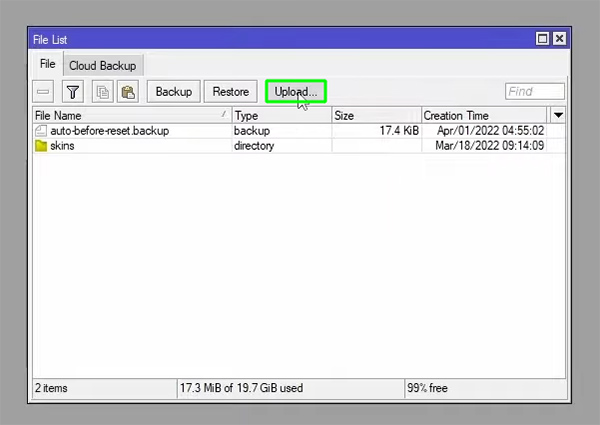Select the skins folder icon

[x=41, y=146]
